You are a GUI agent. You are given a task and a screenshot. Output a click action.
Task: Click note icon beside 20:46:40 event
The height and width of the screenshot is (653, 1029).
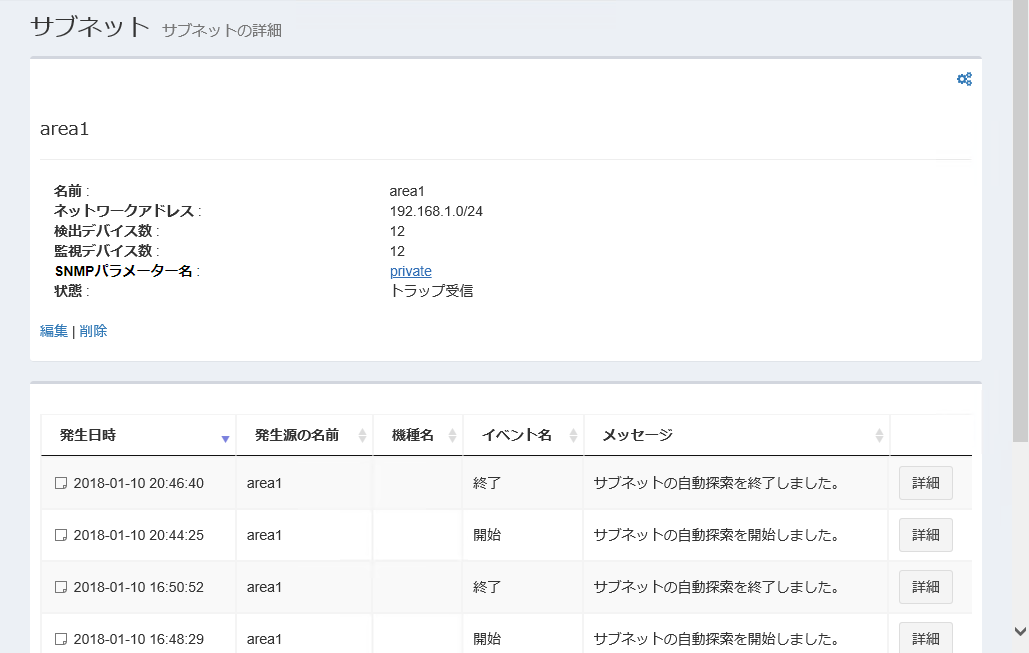61,483
